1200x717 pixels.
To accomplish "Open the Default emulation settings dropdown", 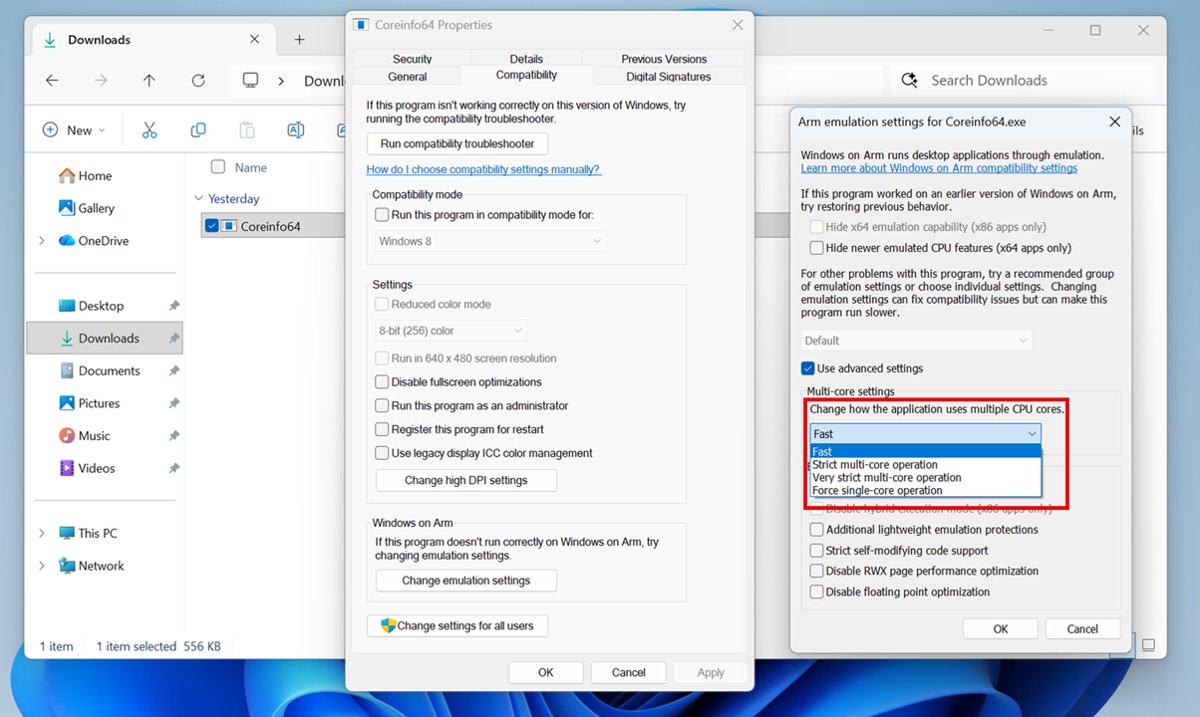I will [x=916, y=341].
